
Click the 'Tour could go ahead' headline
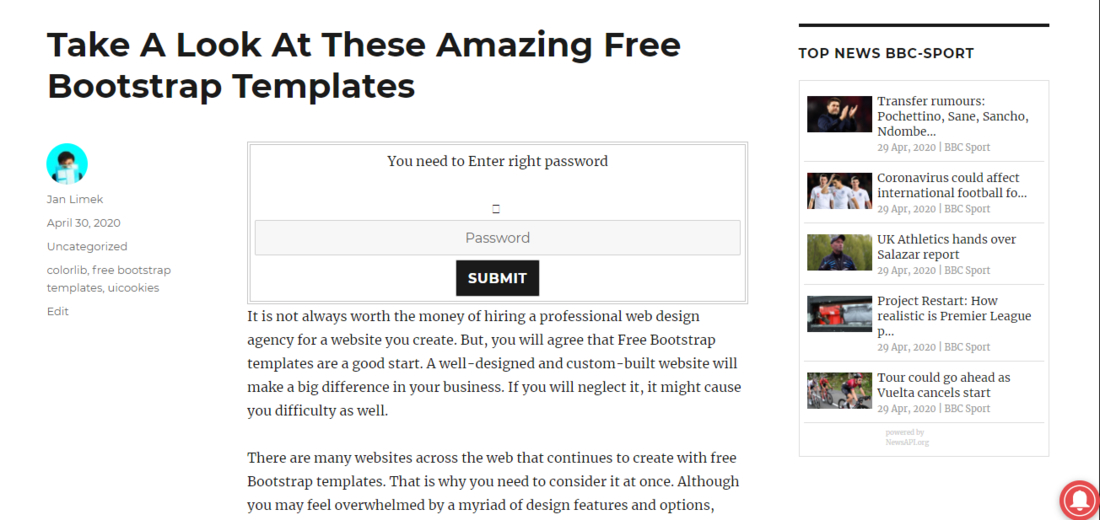pyautogui.click(x=943, y=385)
